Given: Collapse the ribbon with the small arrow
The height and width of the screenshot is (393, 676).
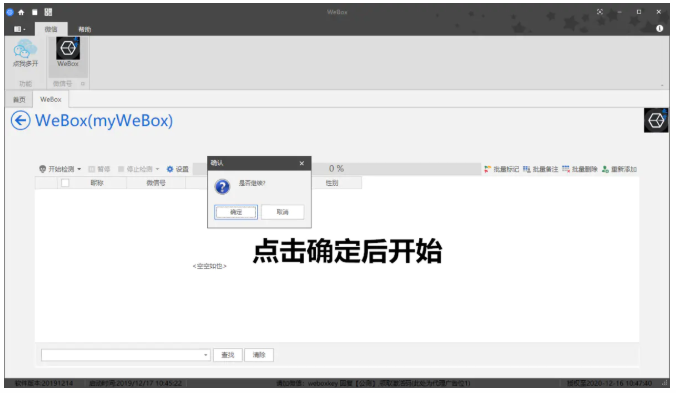Looking at the screenshot, I should pyautogui.click(x=662, y=85).
